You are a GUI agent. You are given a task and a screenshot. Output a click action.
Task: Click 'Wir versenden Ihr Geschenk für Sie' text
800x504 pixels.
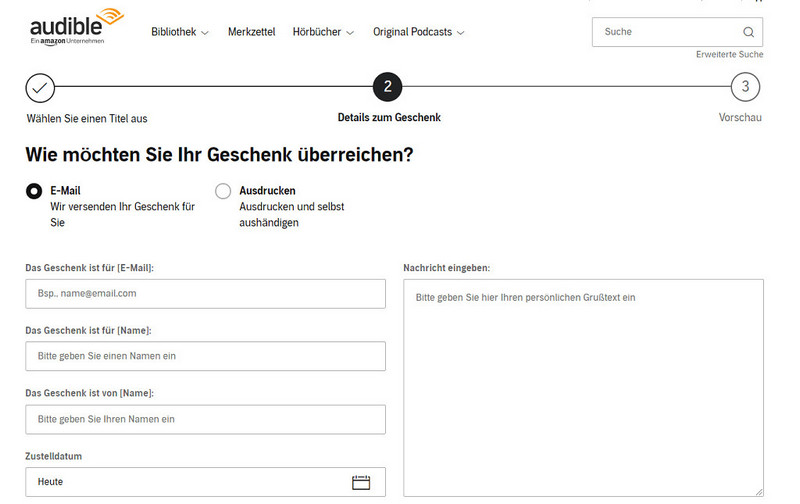coord(122,215)
